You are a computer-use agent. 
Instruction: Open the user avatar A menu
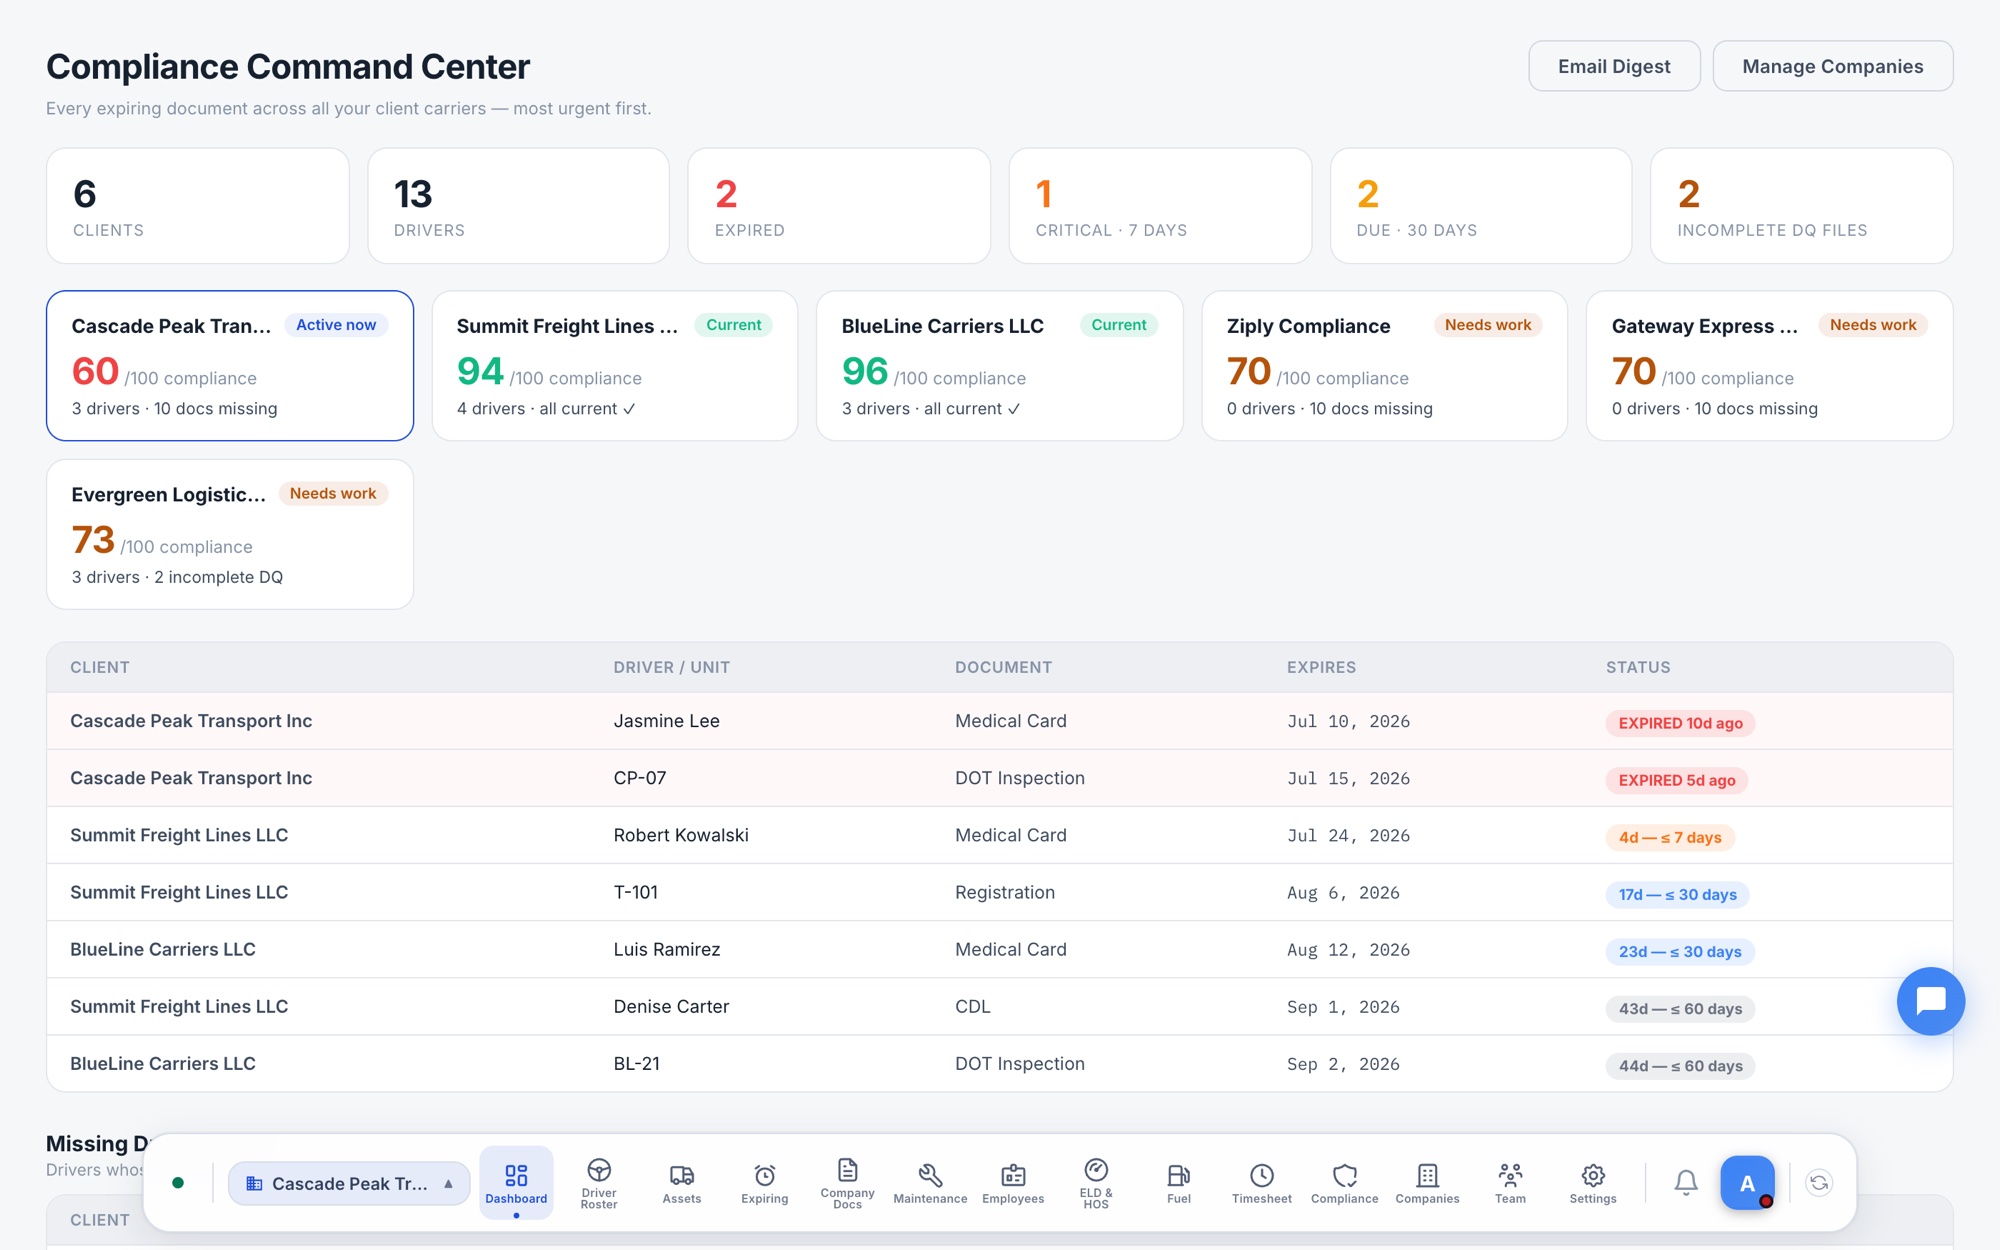pos(1747,1183)
